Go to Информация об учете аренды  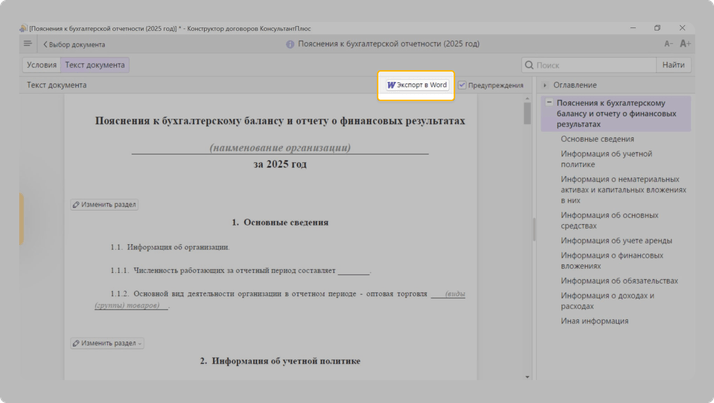coord(616,240)
